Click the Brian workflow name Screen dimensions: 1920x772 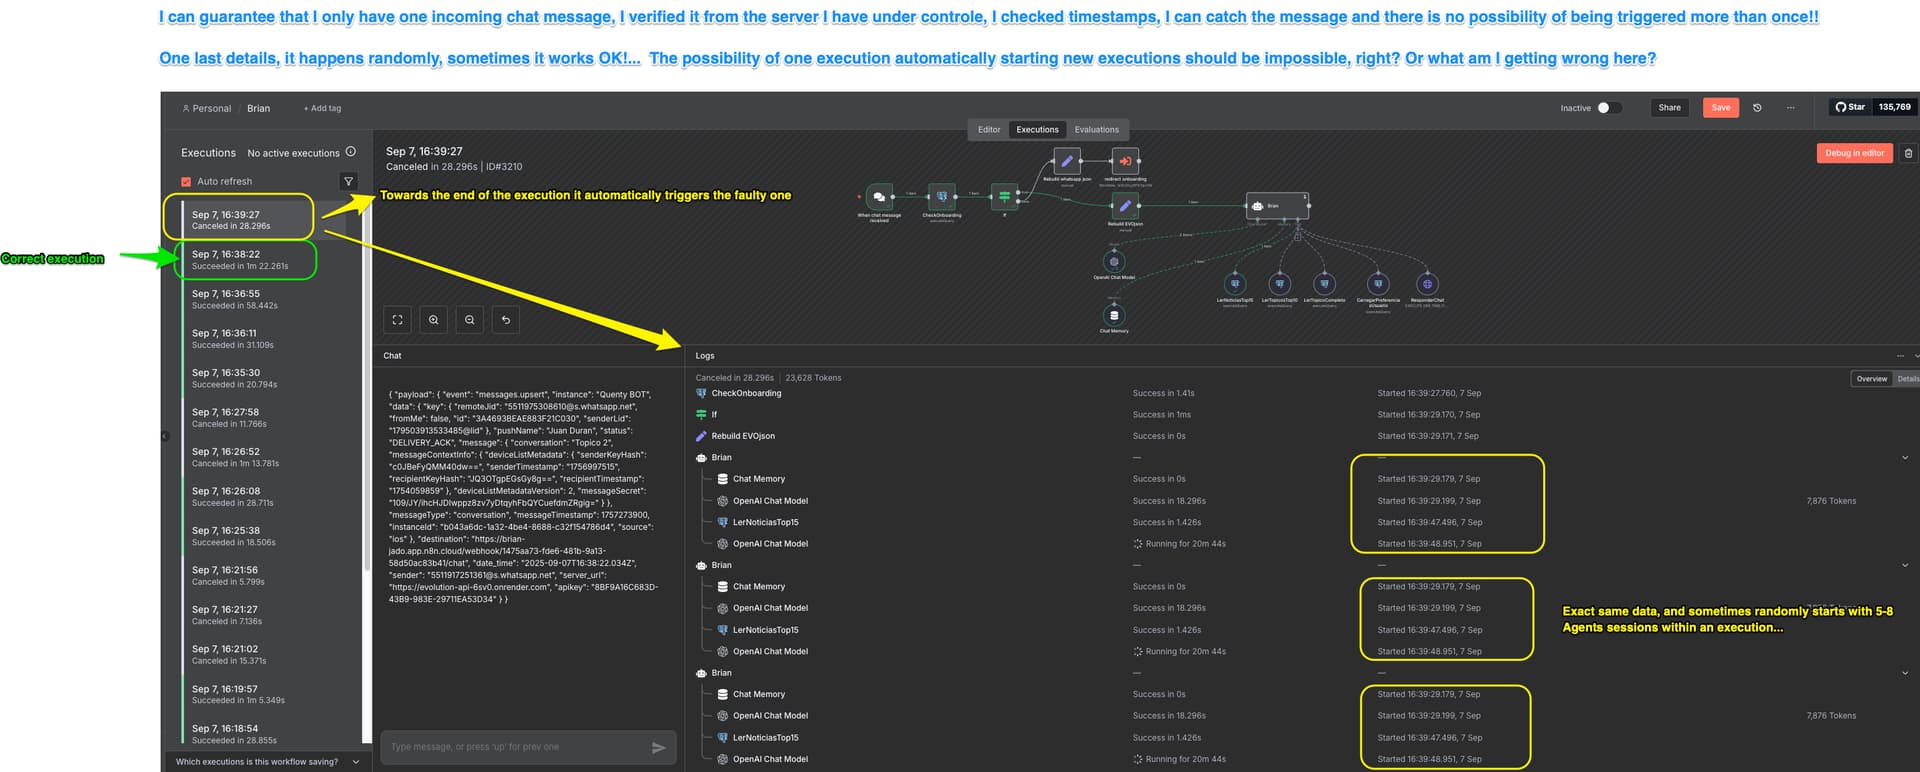point(259,108)
